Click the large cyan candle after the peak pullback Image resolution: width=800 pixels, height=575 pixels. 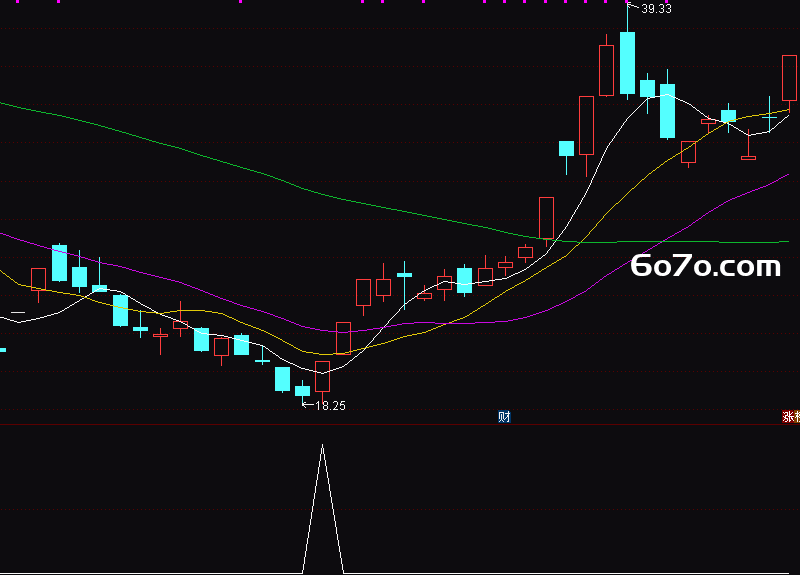click(667, 111)
